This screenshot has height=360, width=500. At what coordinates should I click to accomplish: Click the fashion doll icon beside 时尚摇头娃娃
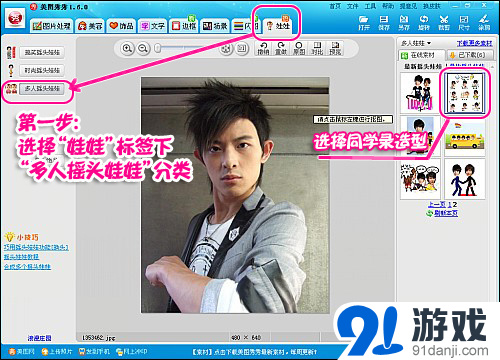point(11,70)
